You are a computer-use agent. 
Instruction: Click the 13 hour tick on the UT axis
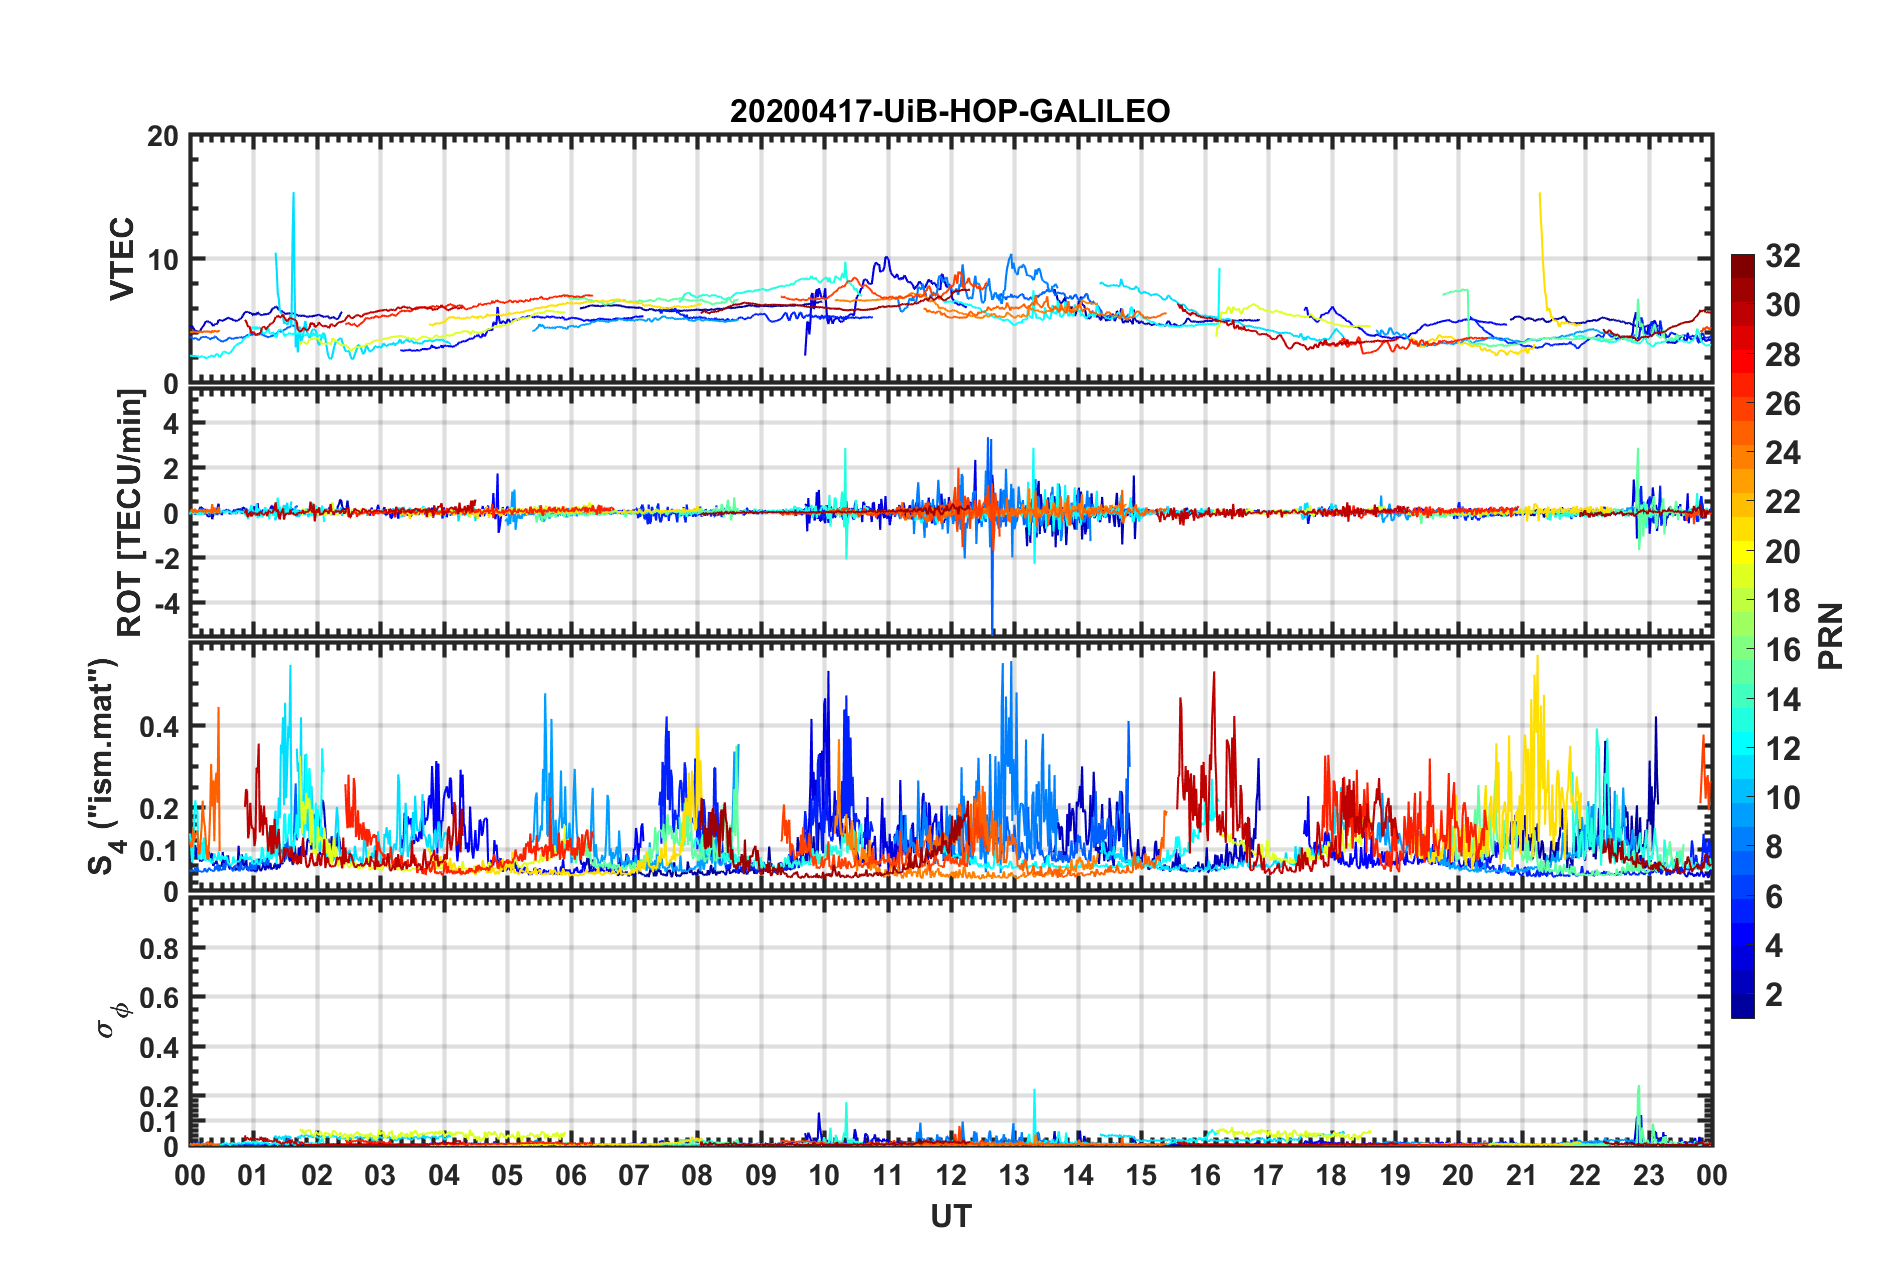point(1014,1175)
